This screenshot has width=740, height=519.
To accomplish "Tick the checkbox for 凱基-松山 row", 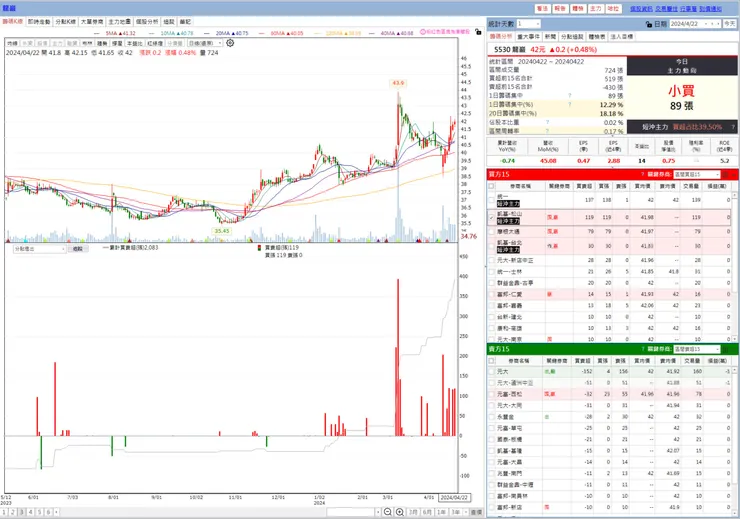I will pos(492,218).
